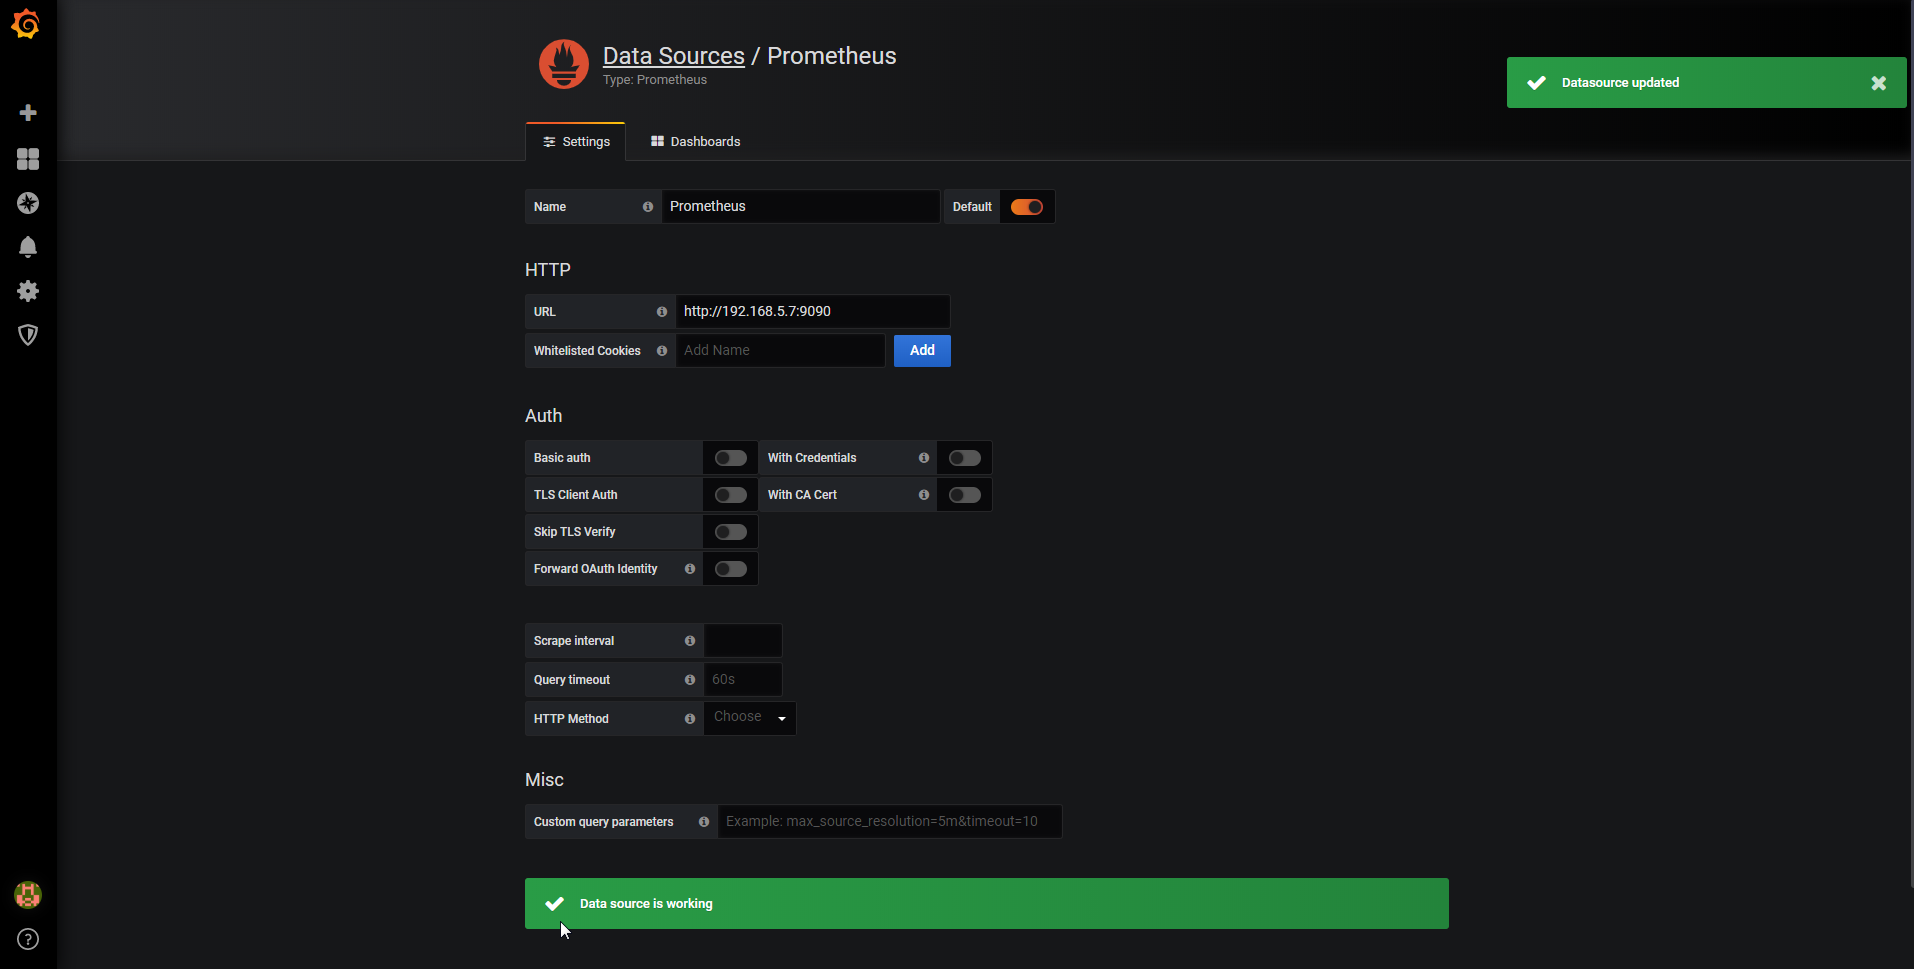Click the info icon beside Forward OAuth Identity
Viewport: 1914px width, 969px height.
click(x=690, y=569)
